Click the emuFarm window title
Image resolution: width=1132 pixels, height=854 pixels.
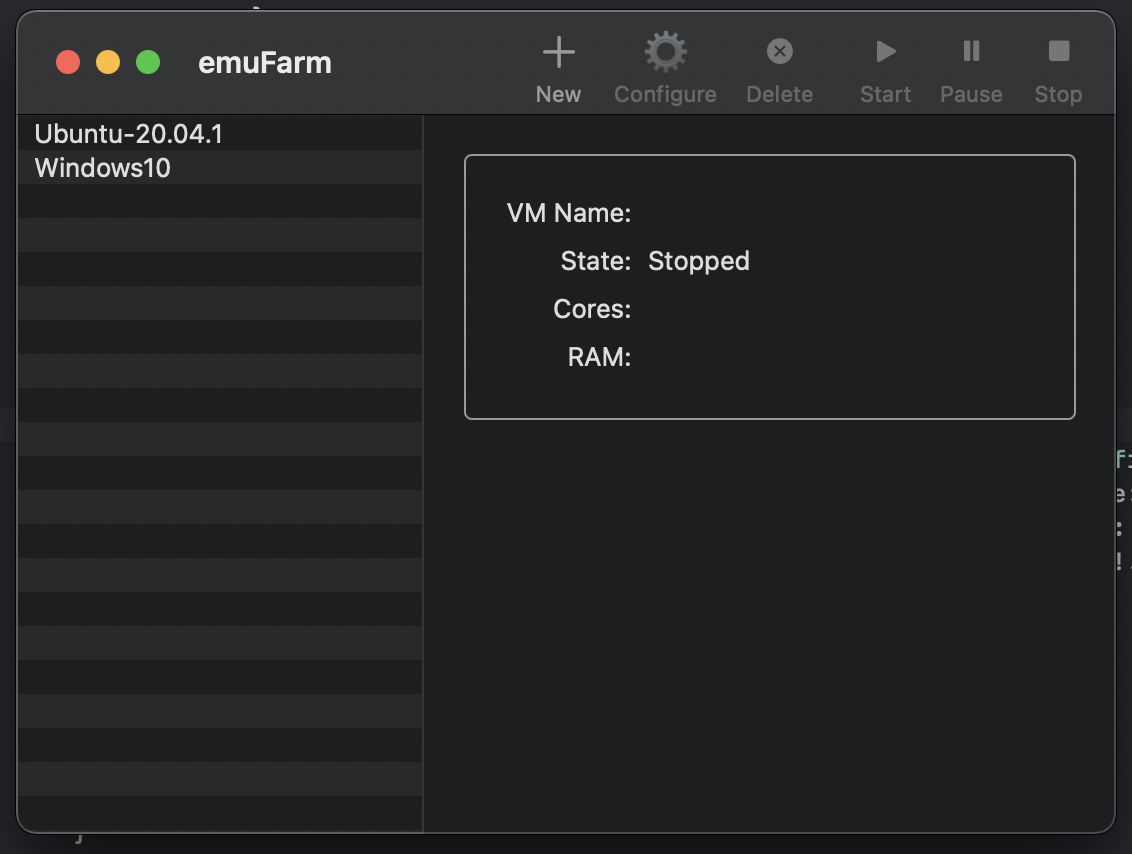point(265,63)
